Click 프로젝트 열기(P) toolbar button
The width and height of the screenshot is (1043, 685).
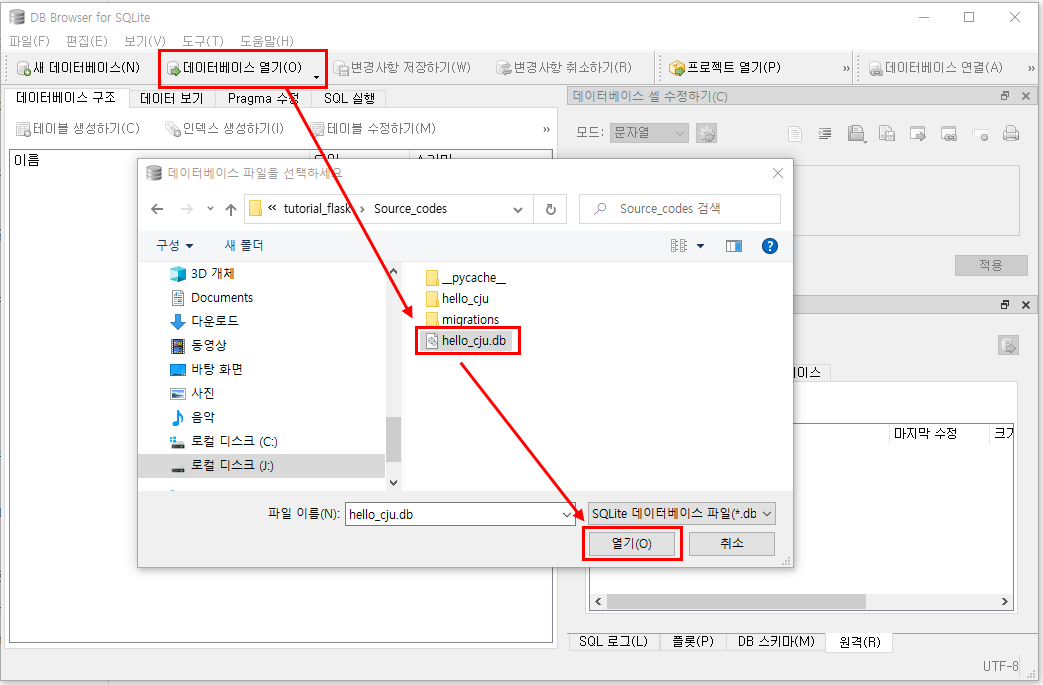click(x=725, y=68)
